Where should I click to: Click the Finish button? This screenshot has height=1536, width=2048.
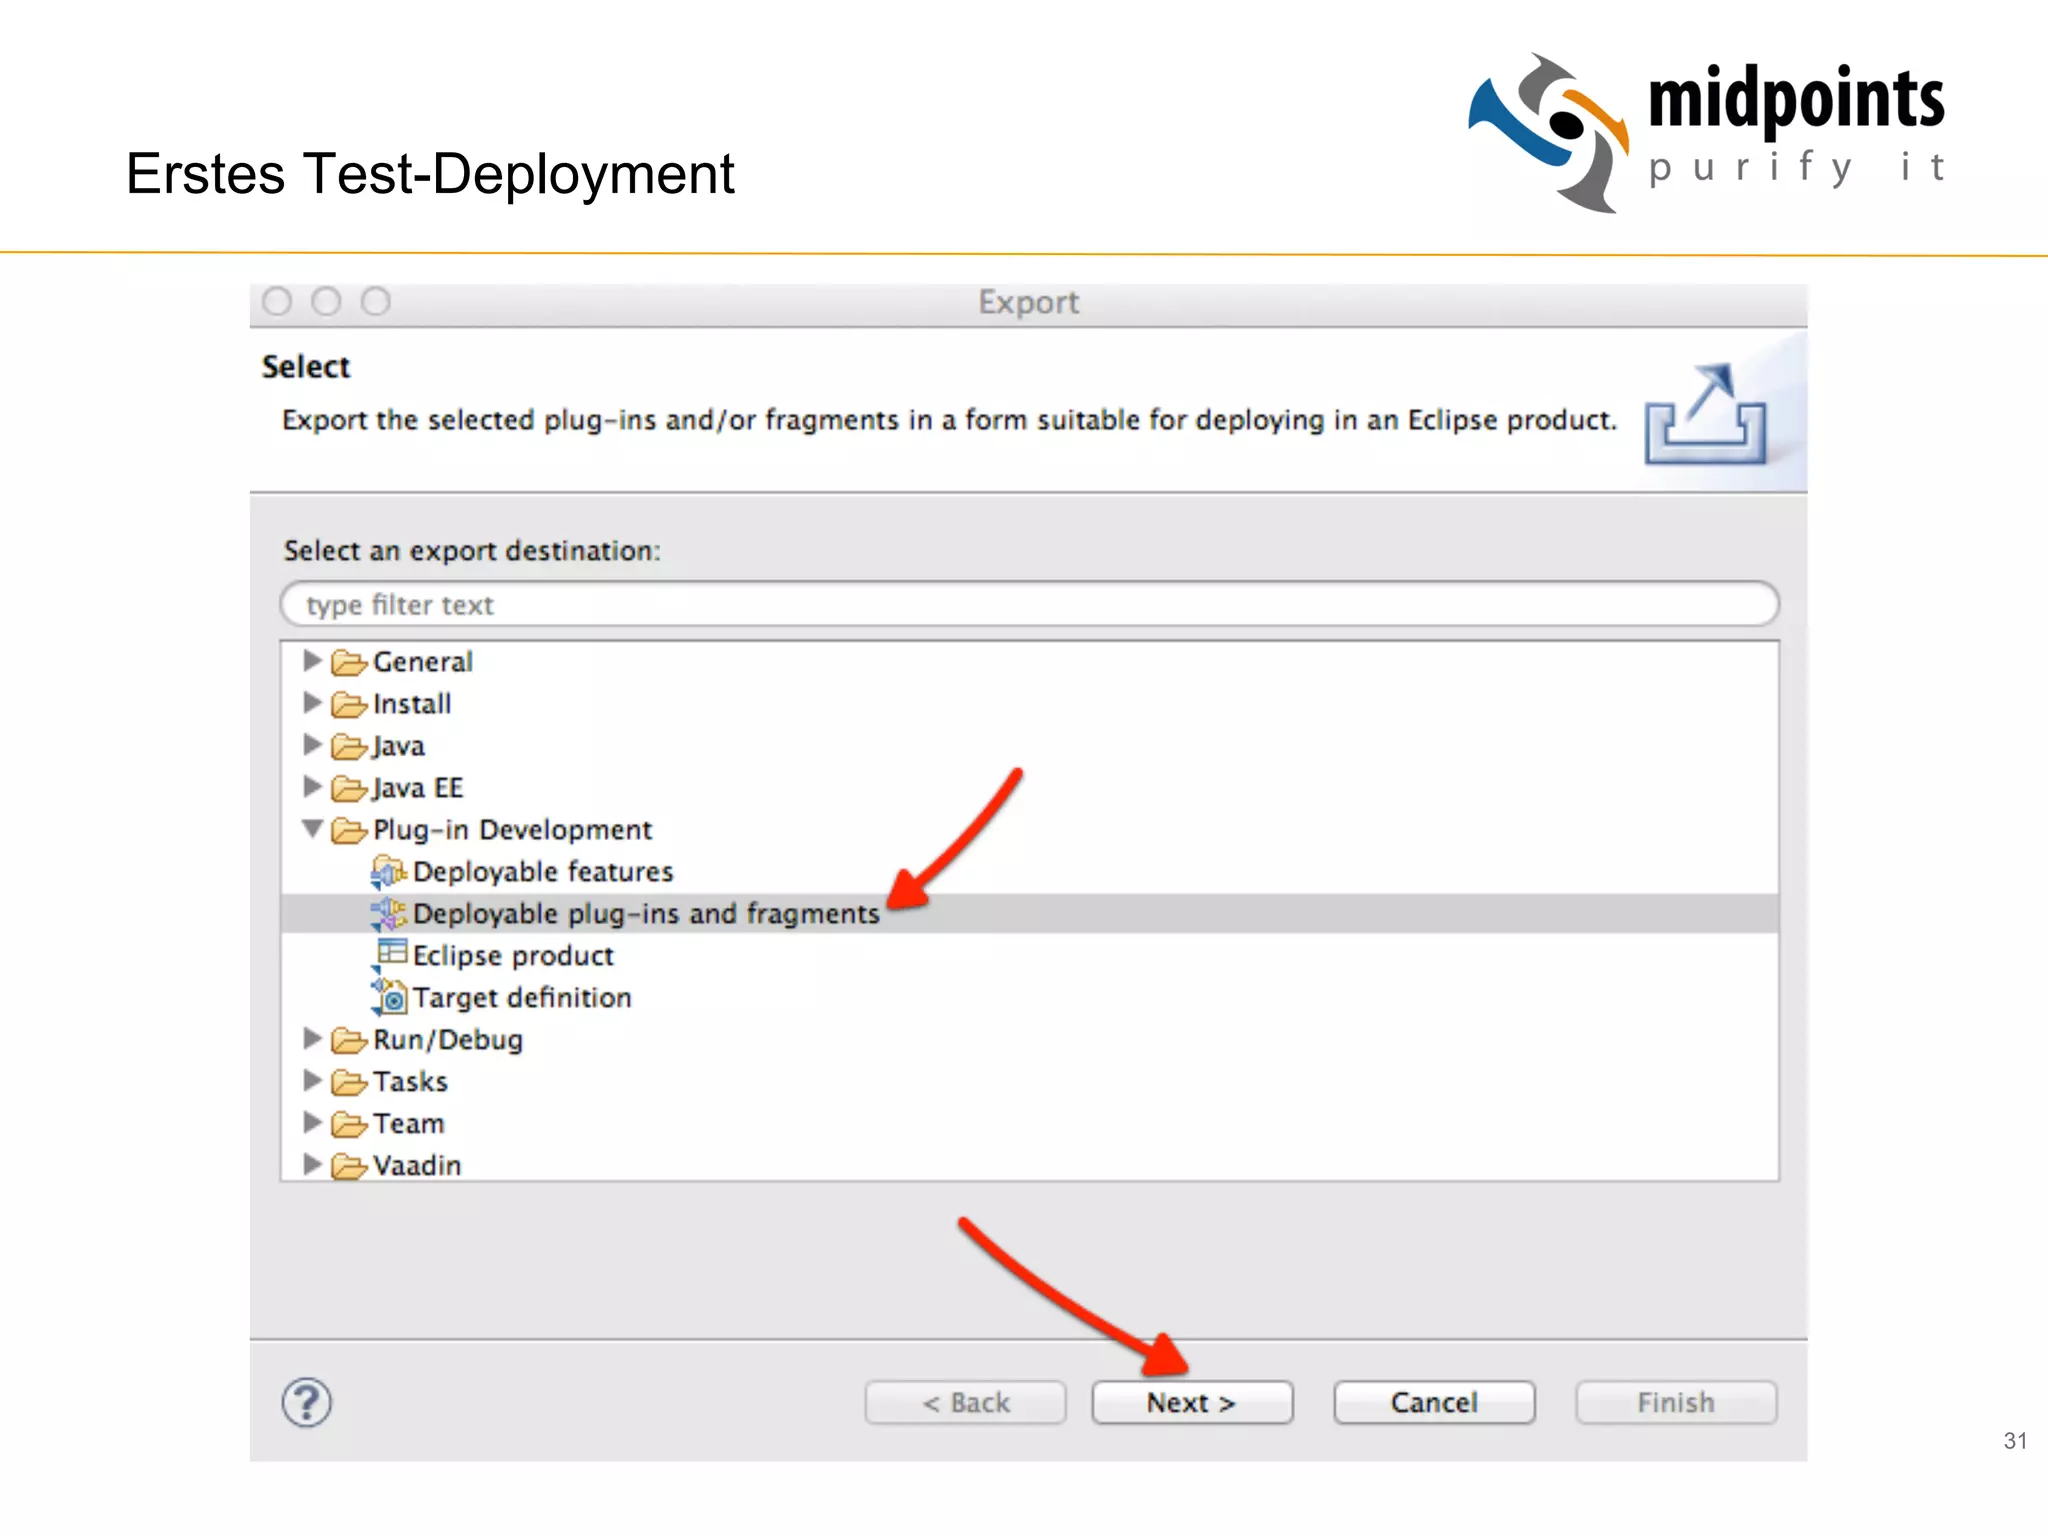[x=1676, y=1403]
